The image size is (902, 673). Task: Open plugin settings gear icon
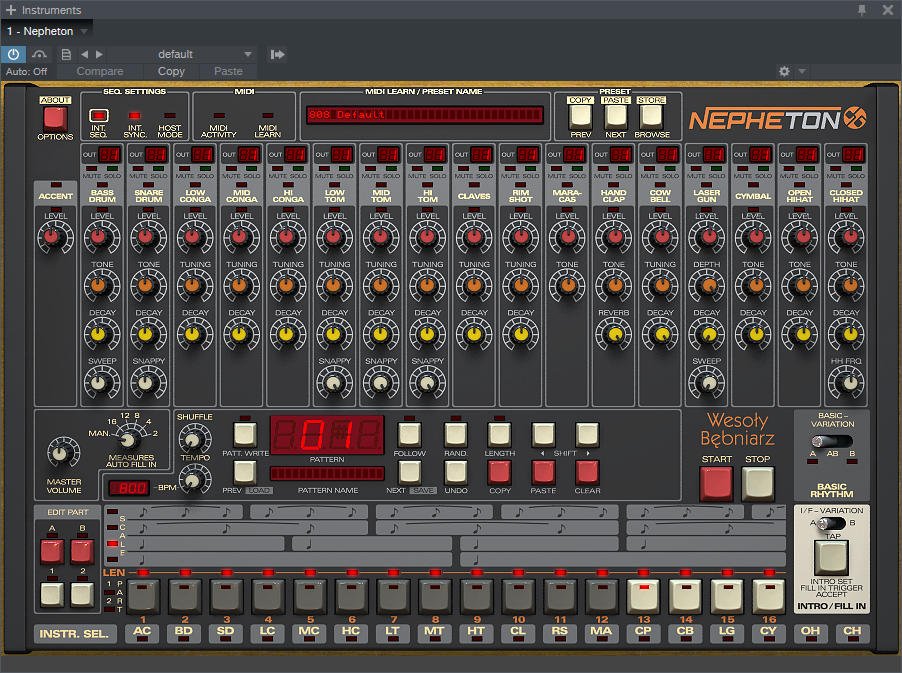(784, 71)
